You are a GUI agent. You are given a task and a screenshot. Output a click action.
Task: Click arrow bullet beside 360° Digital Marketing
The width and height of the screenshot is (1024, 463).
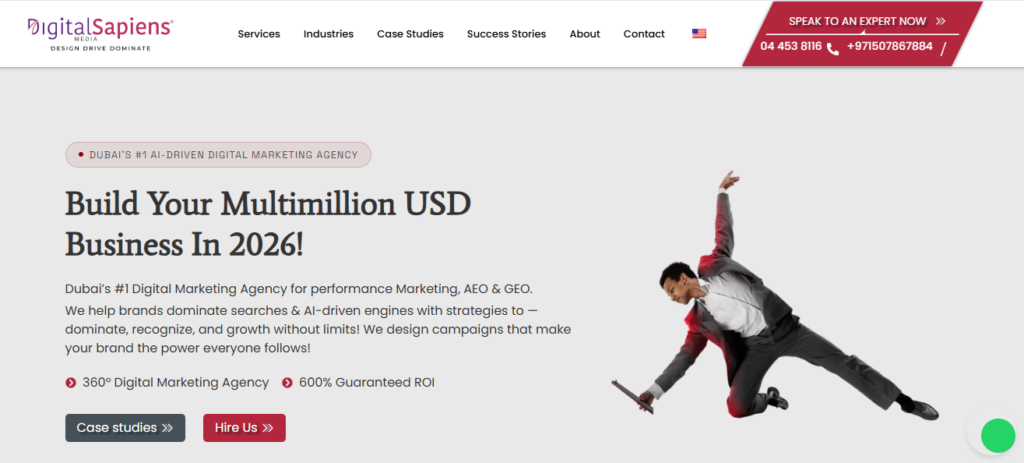click(71, 383)
